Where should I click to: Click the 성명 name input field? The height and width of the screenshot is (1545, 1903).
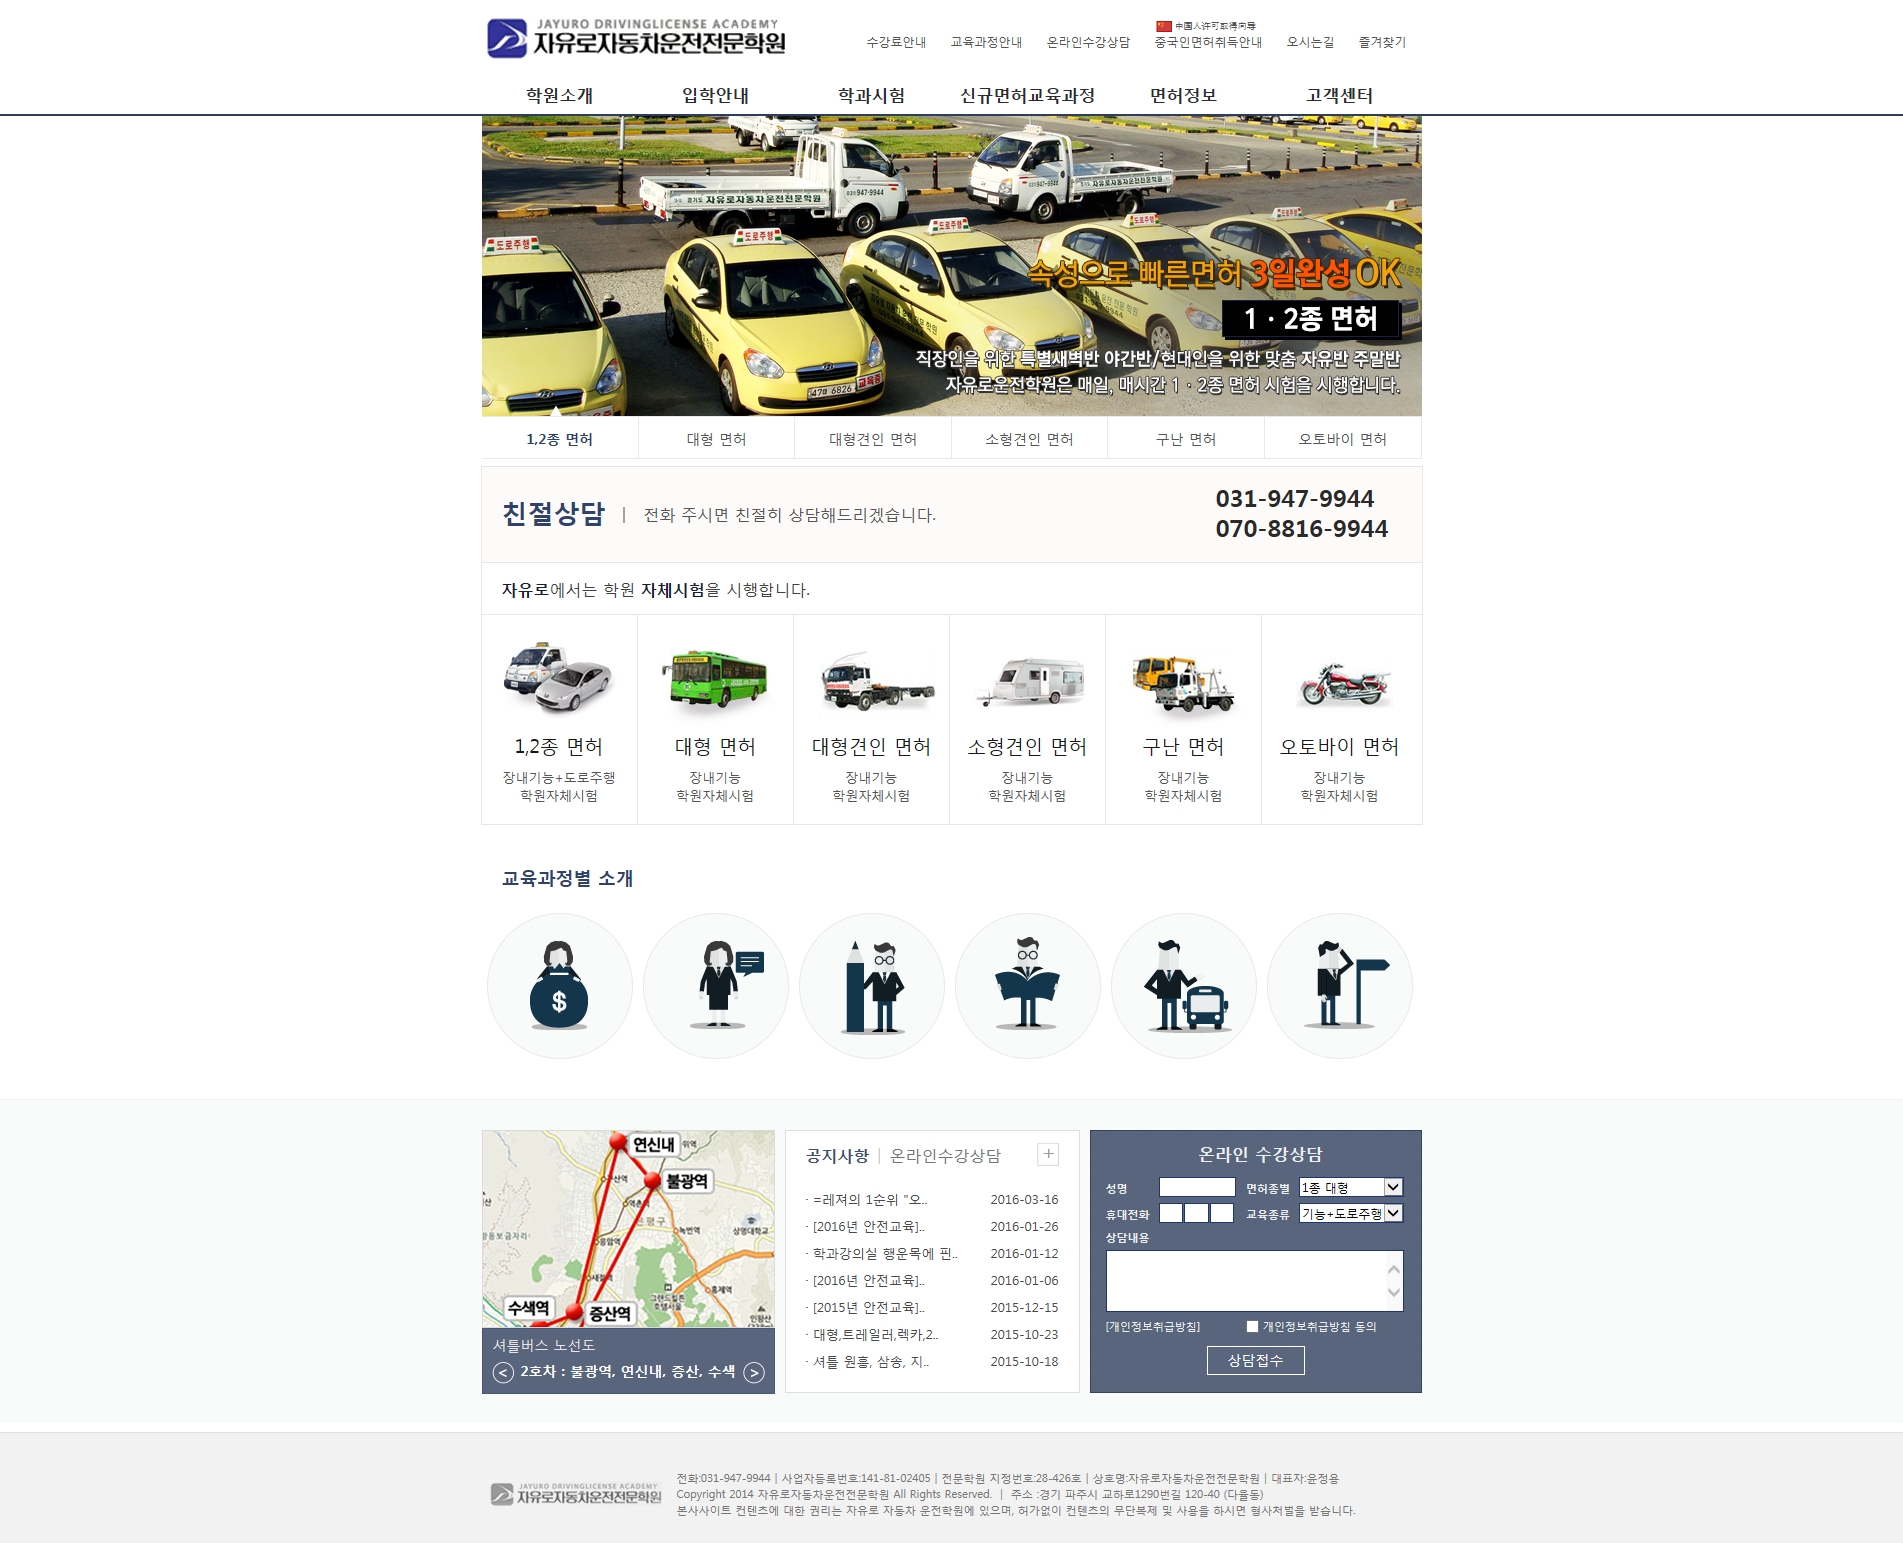(x=1197, y=1188)
